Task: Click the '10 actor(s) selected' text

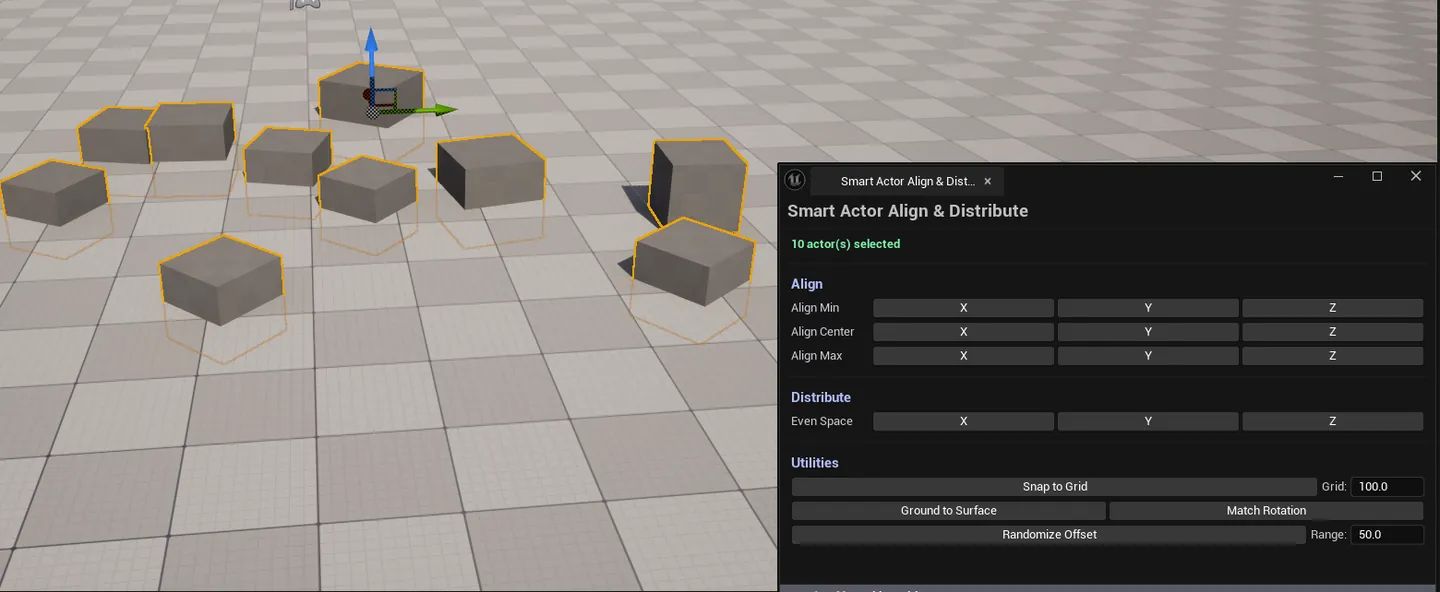Action: (x=846, y=244)
